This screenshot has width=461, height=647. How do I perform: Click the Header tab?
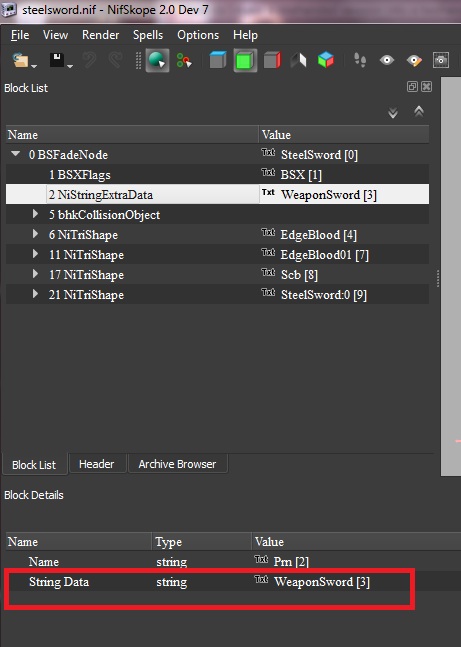(97, 464)
